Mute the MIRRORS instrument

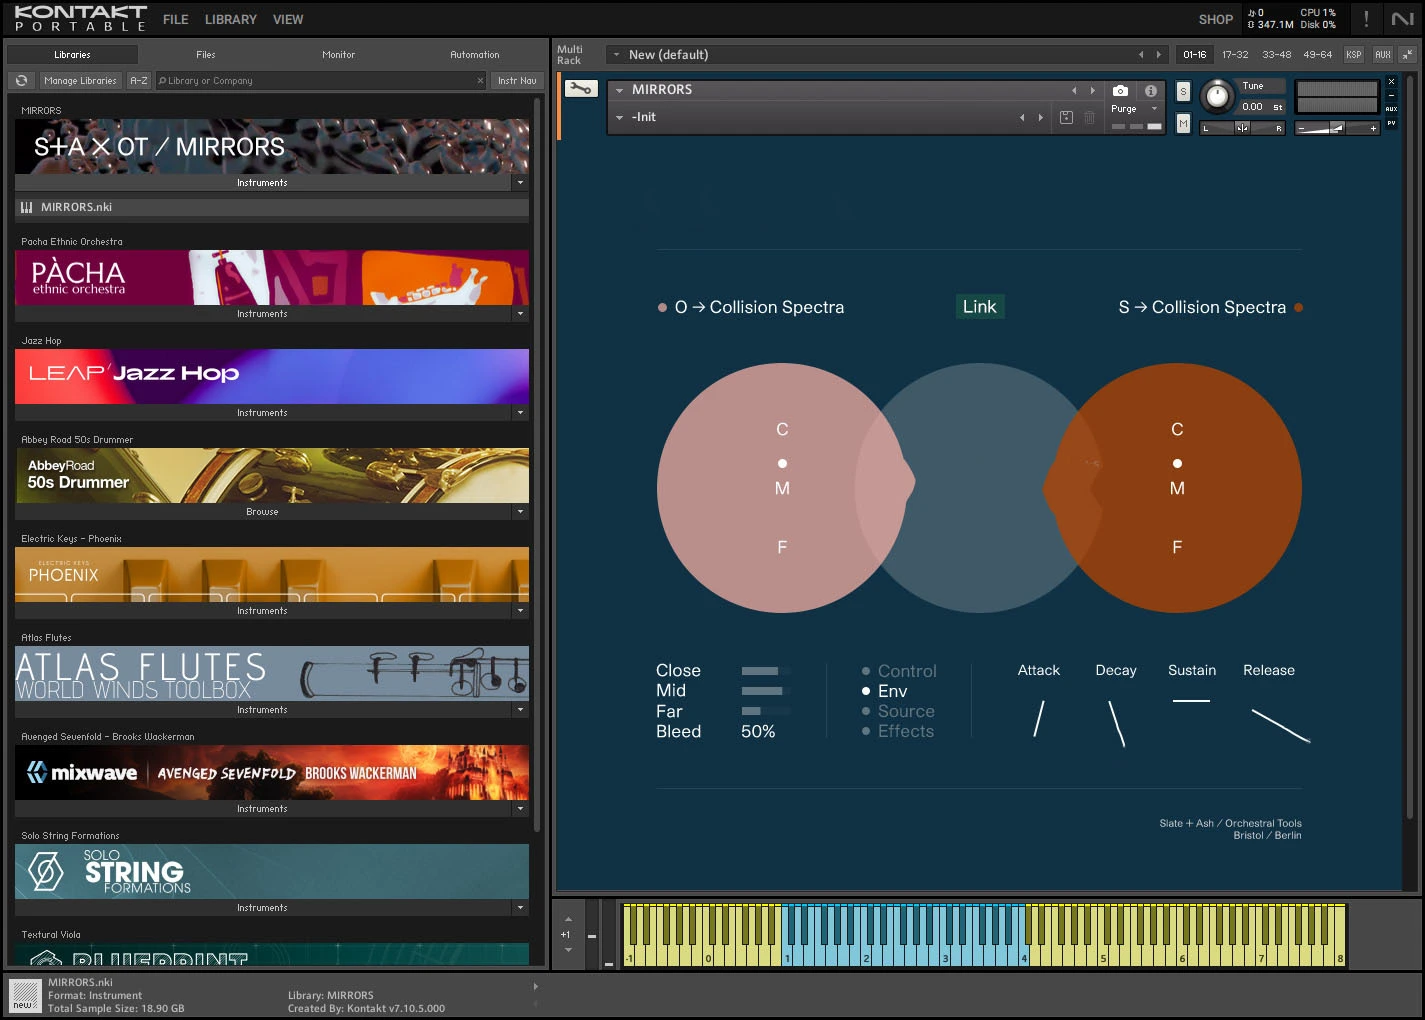click(1183, 123)
